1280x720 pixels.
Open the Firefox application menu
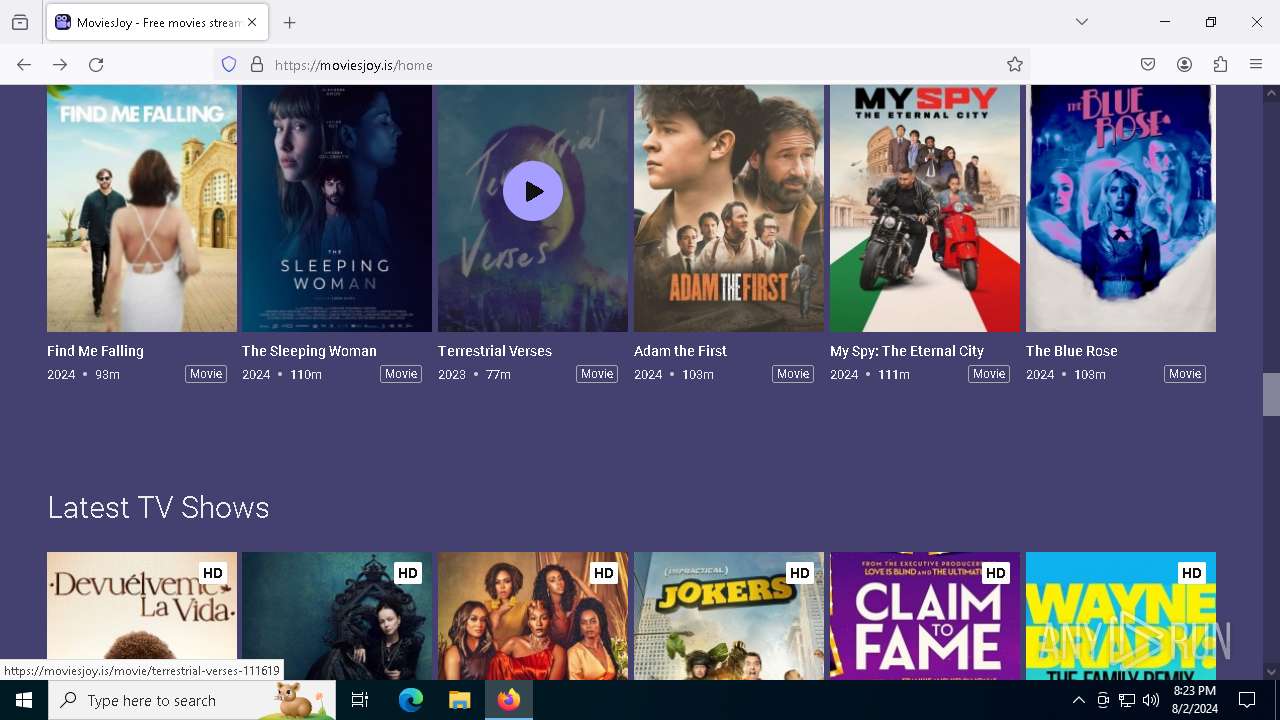tap(1256, 65)
